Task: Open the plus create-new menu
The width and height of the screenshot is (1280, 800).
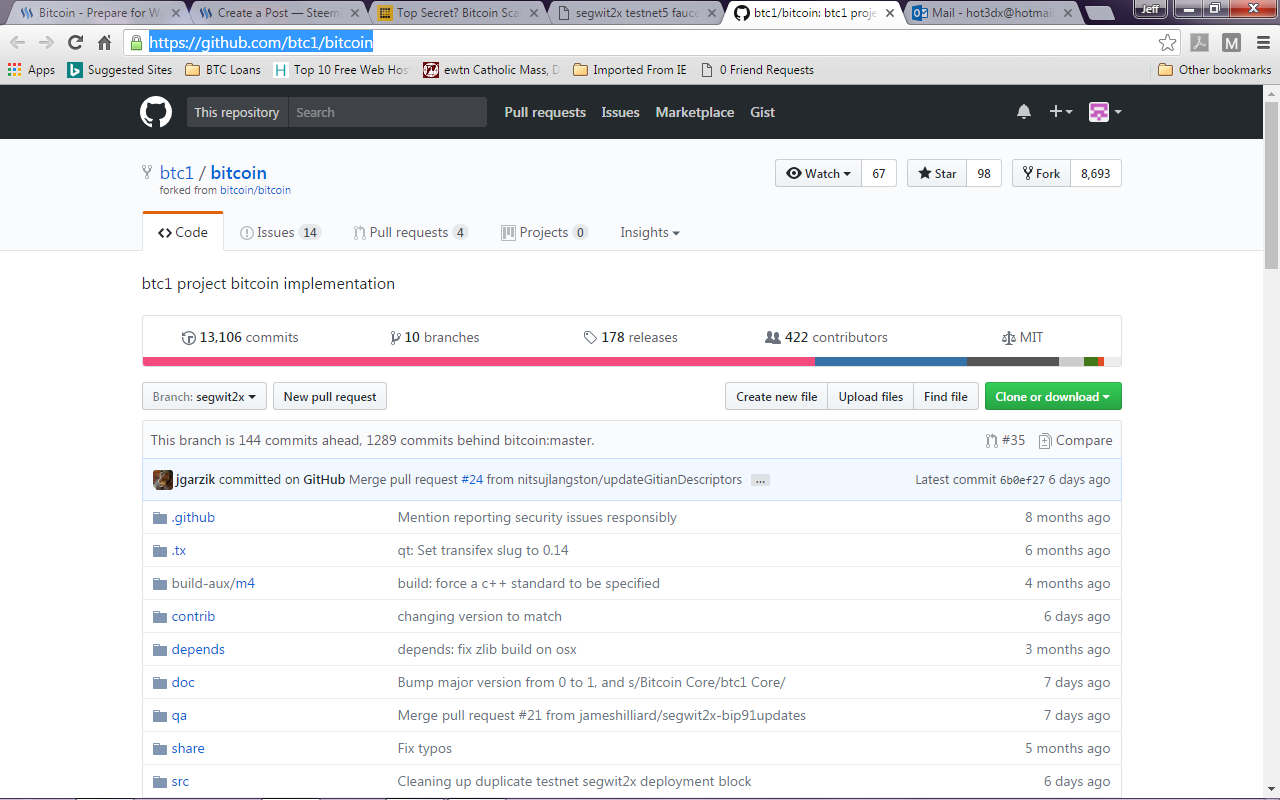Action: tap(1061, 112)
